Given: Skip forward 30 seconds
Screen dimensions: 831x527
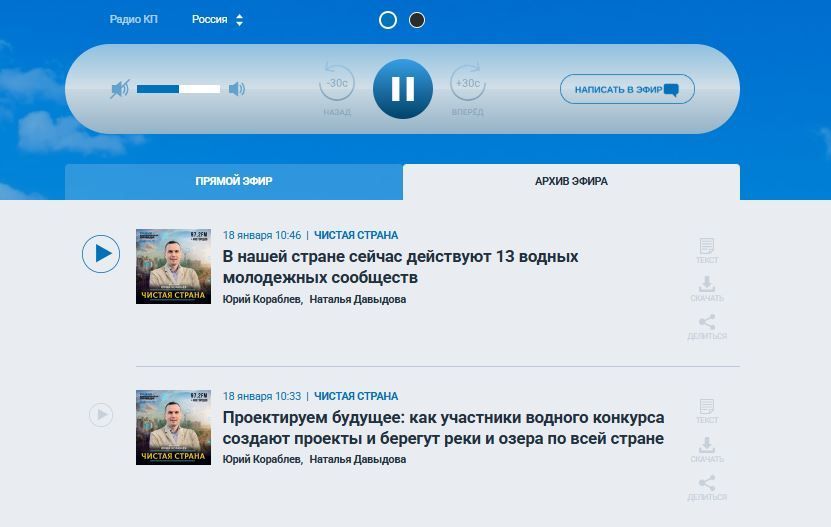Looking at the screenshot, I should [x=467, y=84].
